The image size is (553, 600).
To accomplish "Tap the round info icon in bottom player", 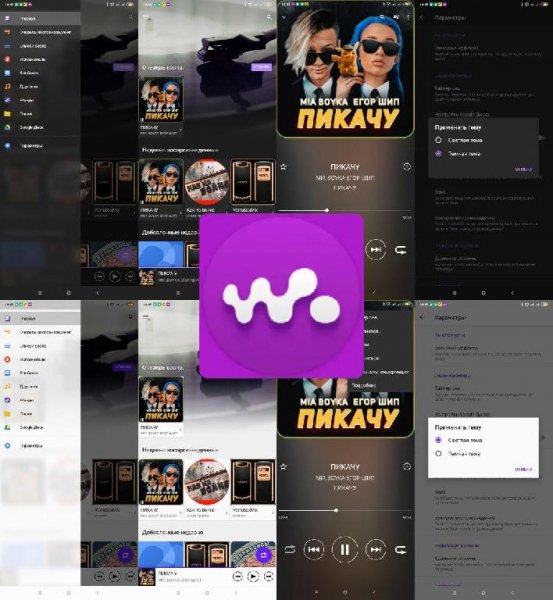I will 407,466.
